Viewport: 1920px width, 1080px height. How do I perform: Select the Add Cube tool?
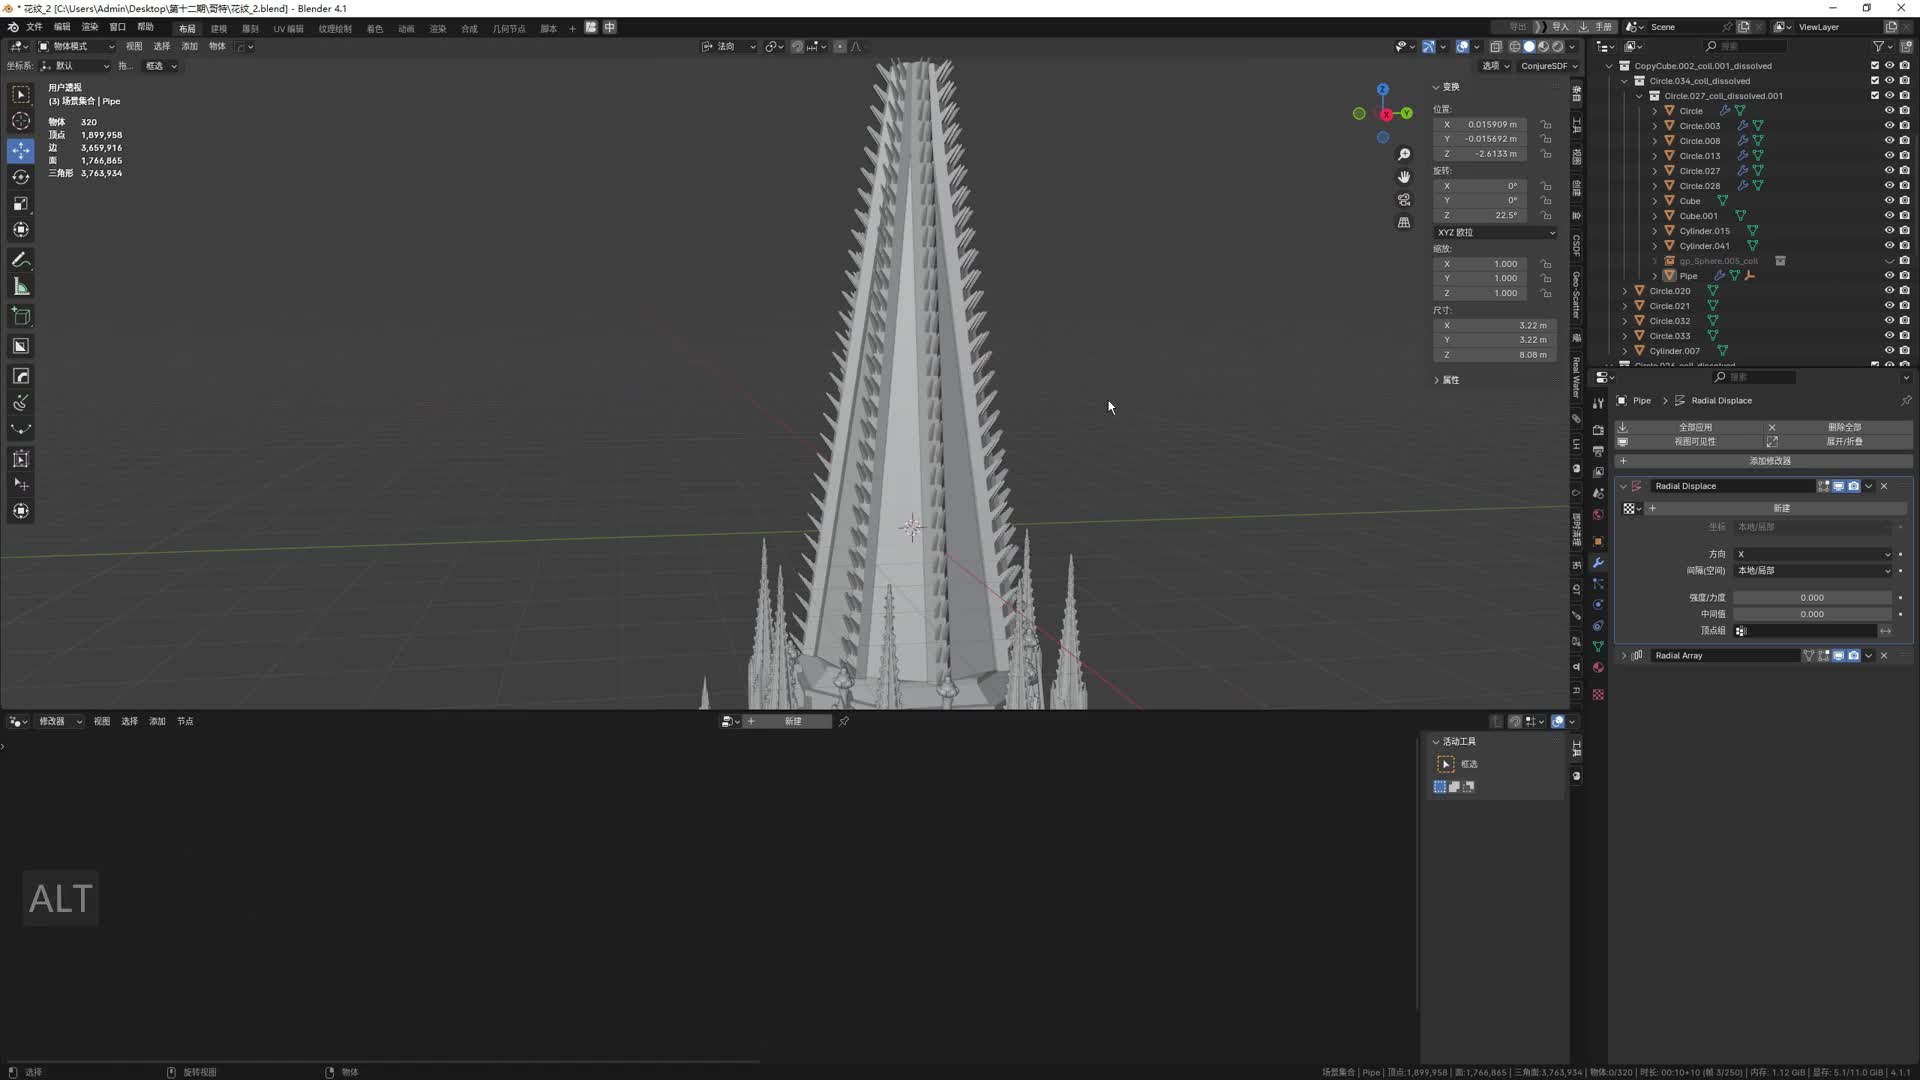point(21,317)
